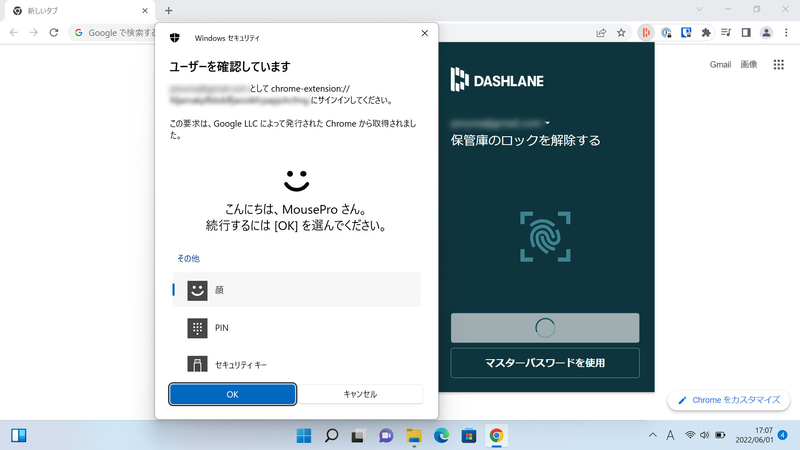Open the Gmail link
The height and width of the screenshot is (450, 800).
click(720, 64)
